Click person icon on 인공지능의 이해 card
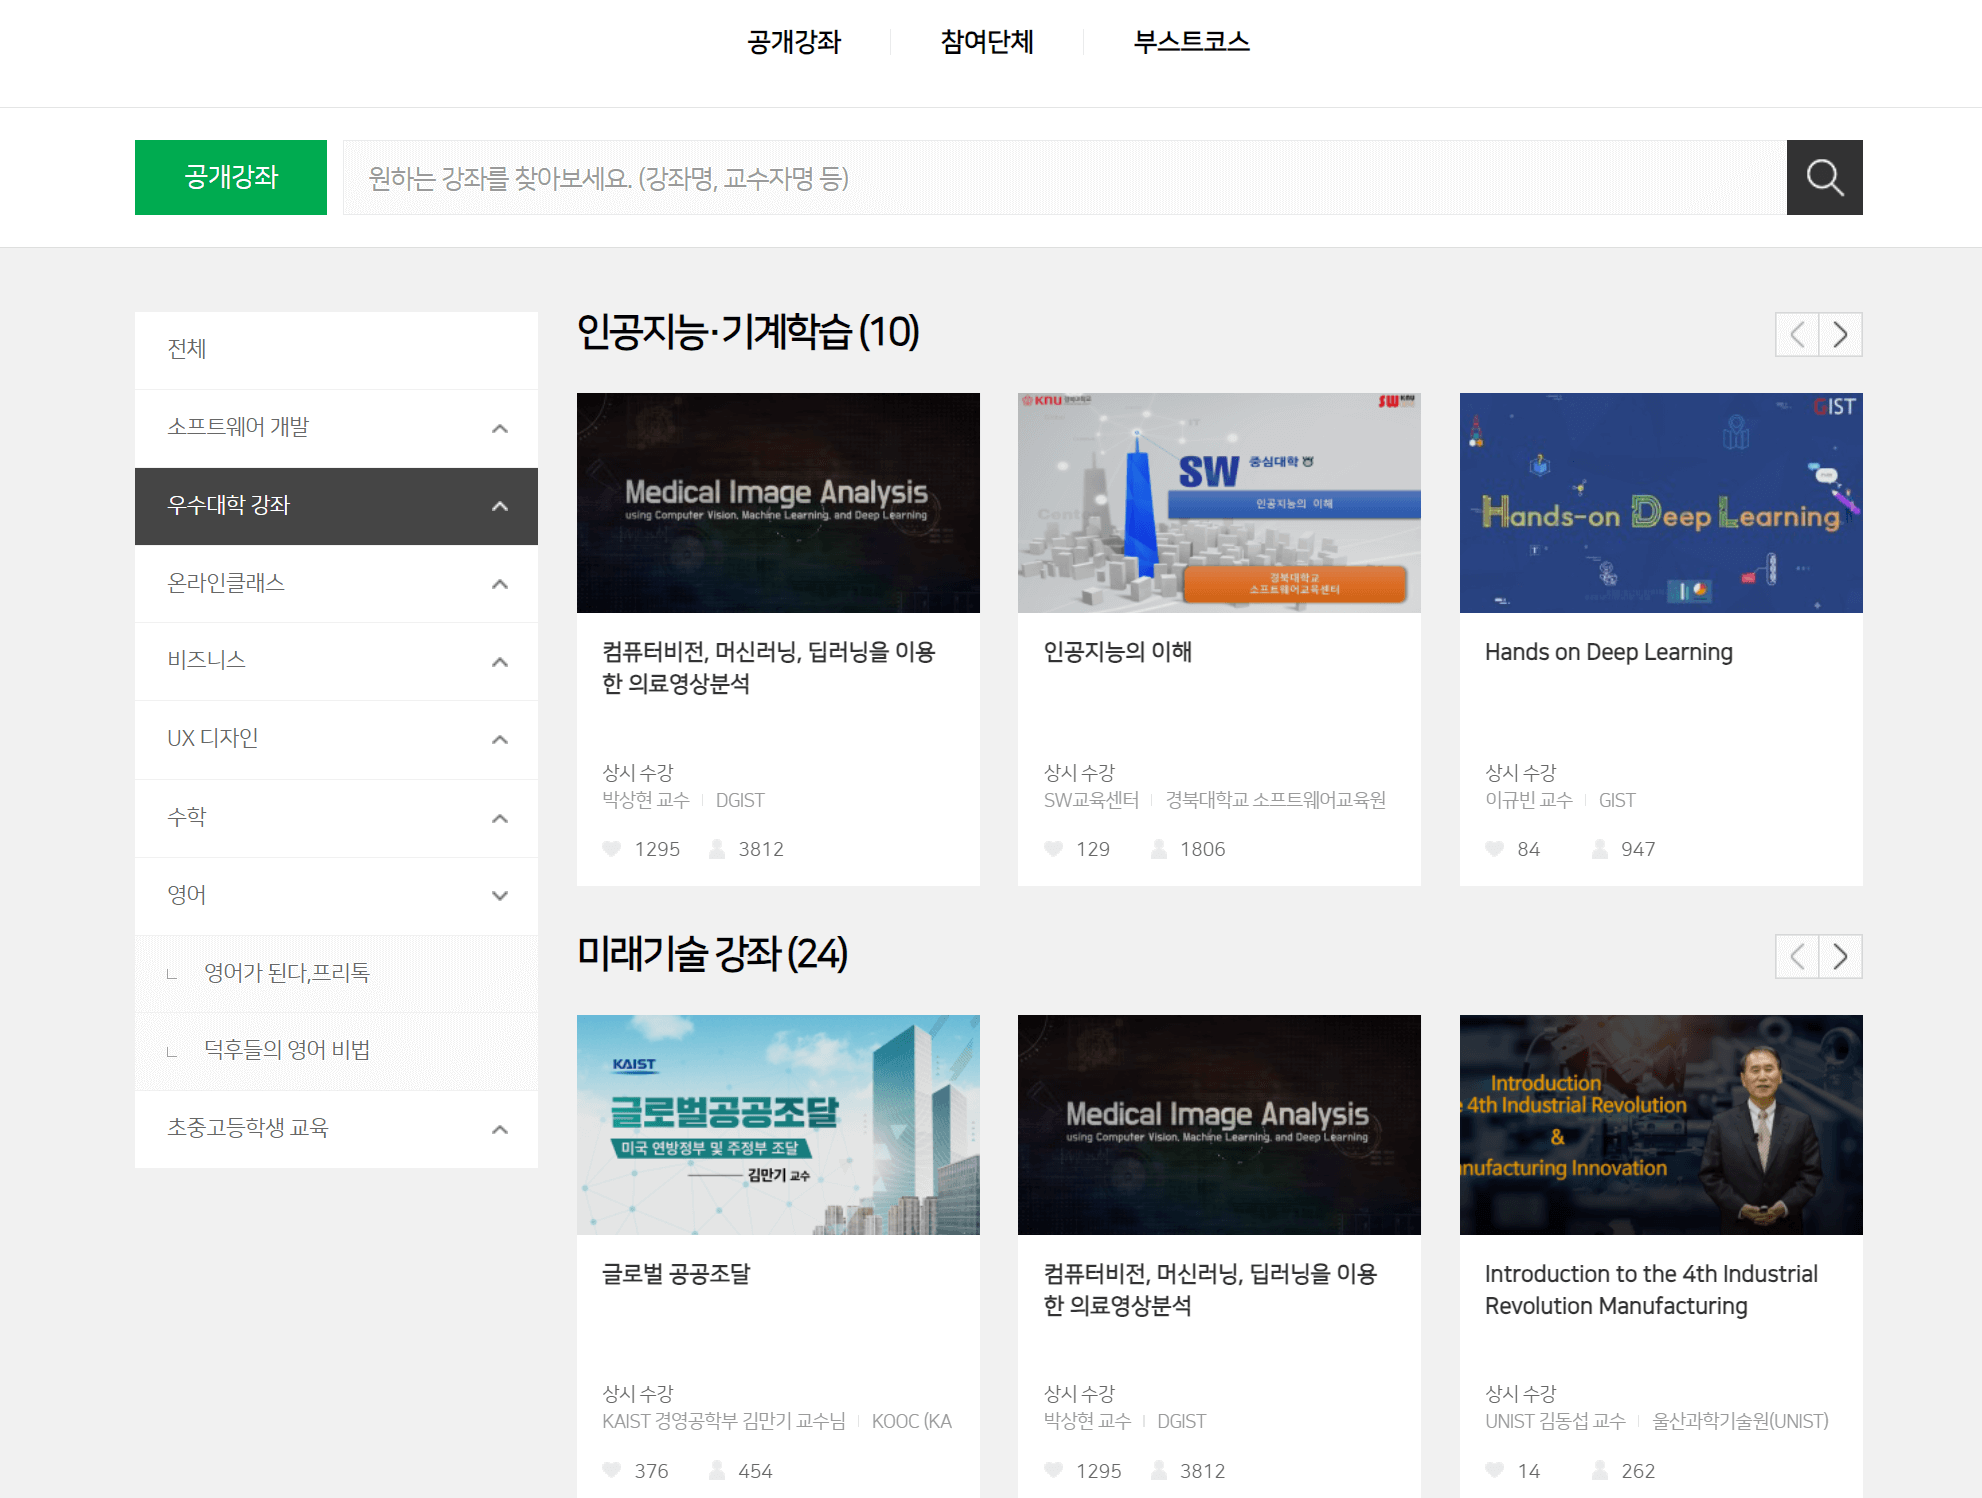 [x=1157, y=849]
